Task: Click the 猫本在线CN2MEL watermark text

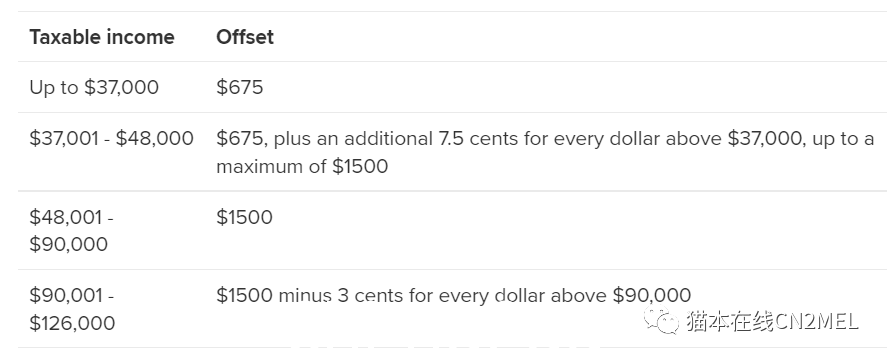Action: 772,321
